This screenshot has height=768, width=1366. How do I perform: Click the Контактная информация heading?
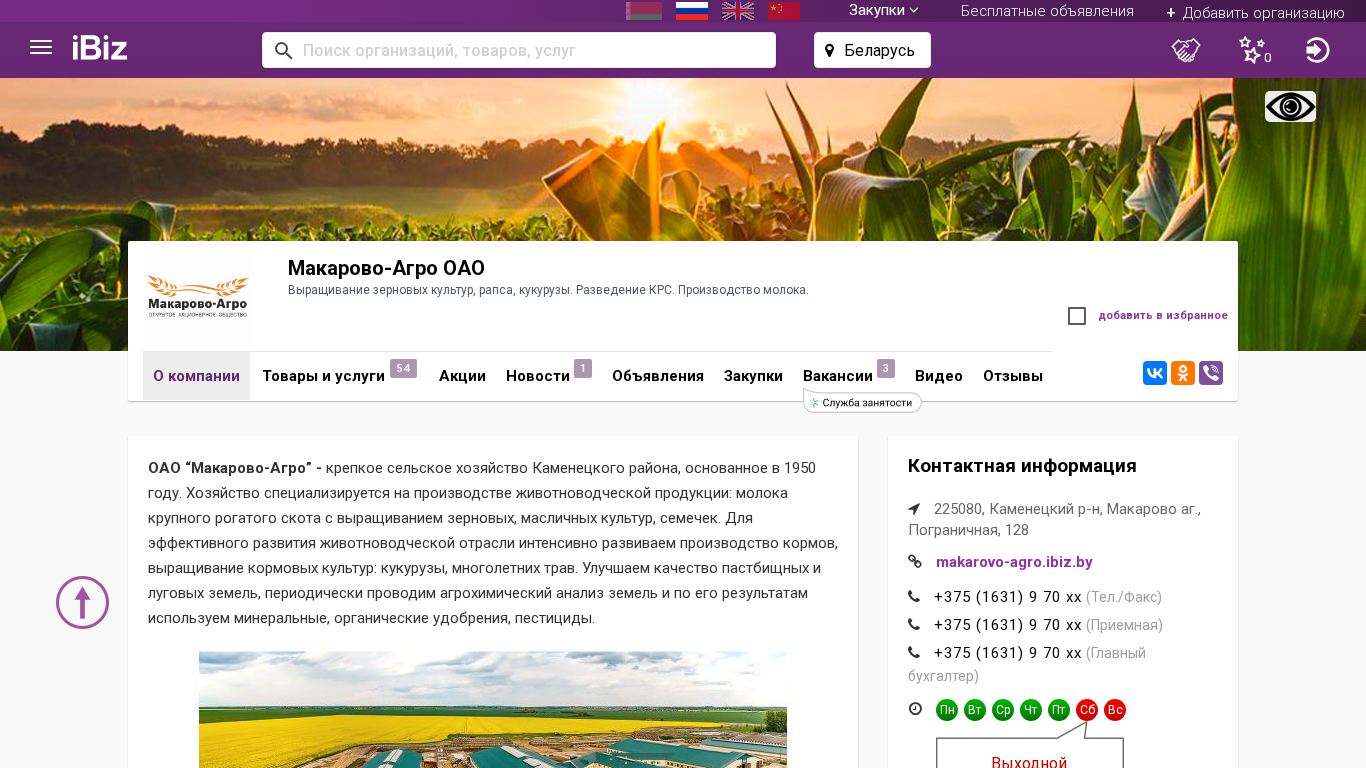pyautogui.click(x=1022, y=466)
